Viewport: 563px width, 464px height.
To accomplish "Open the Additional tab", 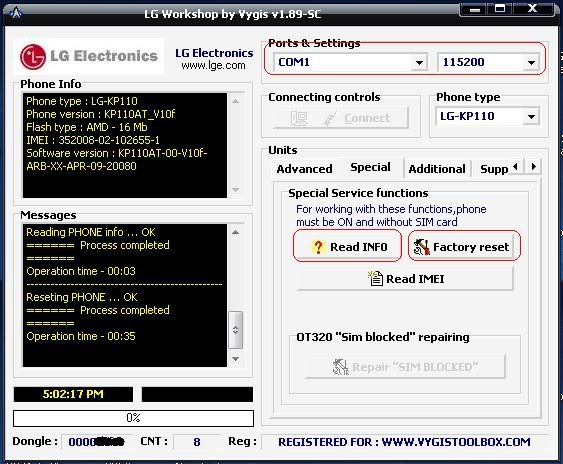I will click(x=437, y=169).
